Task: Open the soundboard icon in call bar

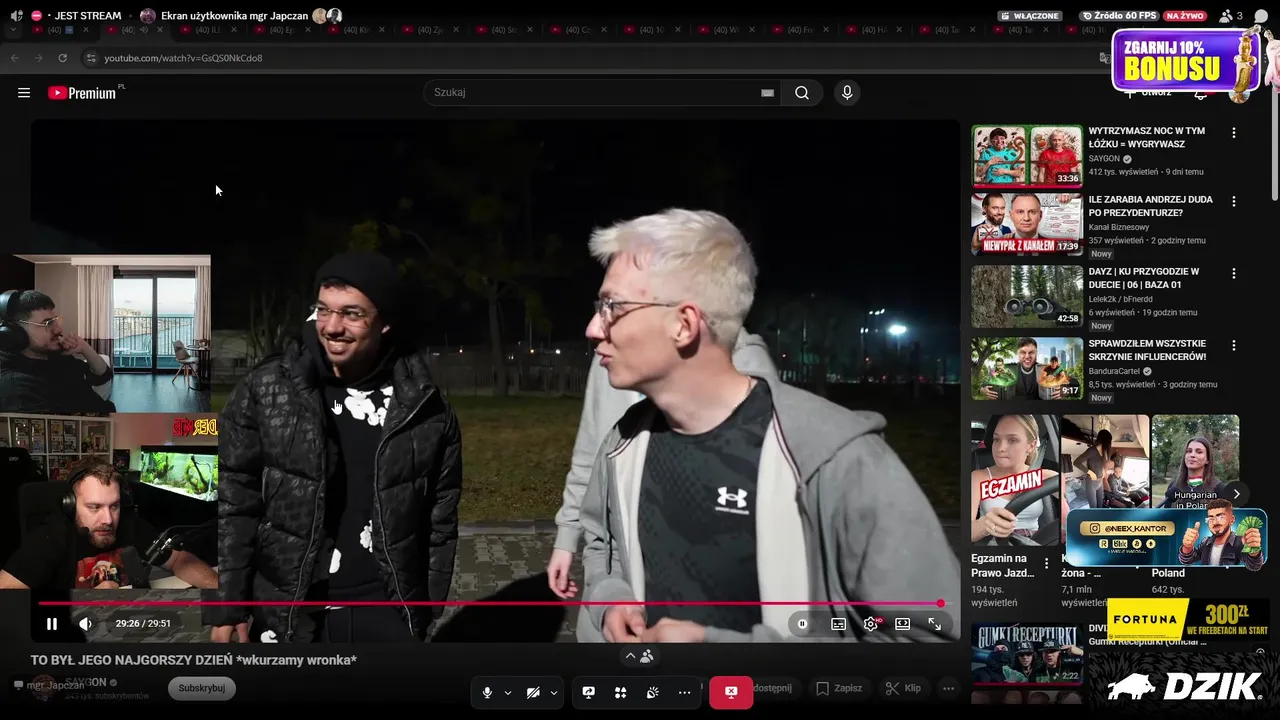Action: 652,692
